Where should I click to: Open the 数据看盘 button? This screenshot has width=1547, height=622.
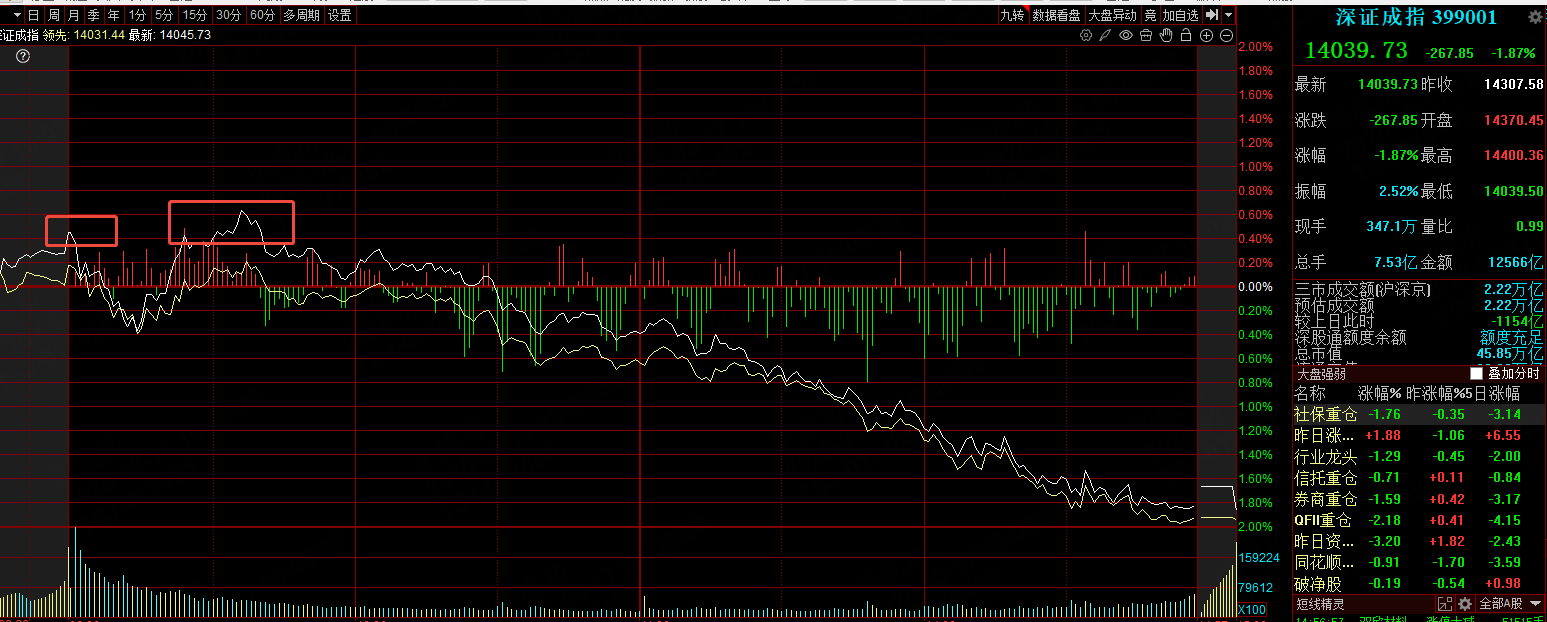pos(1056,15)
